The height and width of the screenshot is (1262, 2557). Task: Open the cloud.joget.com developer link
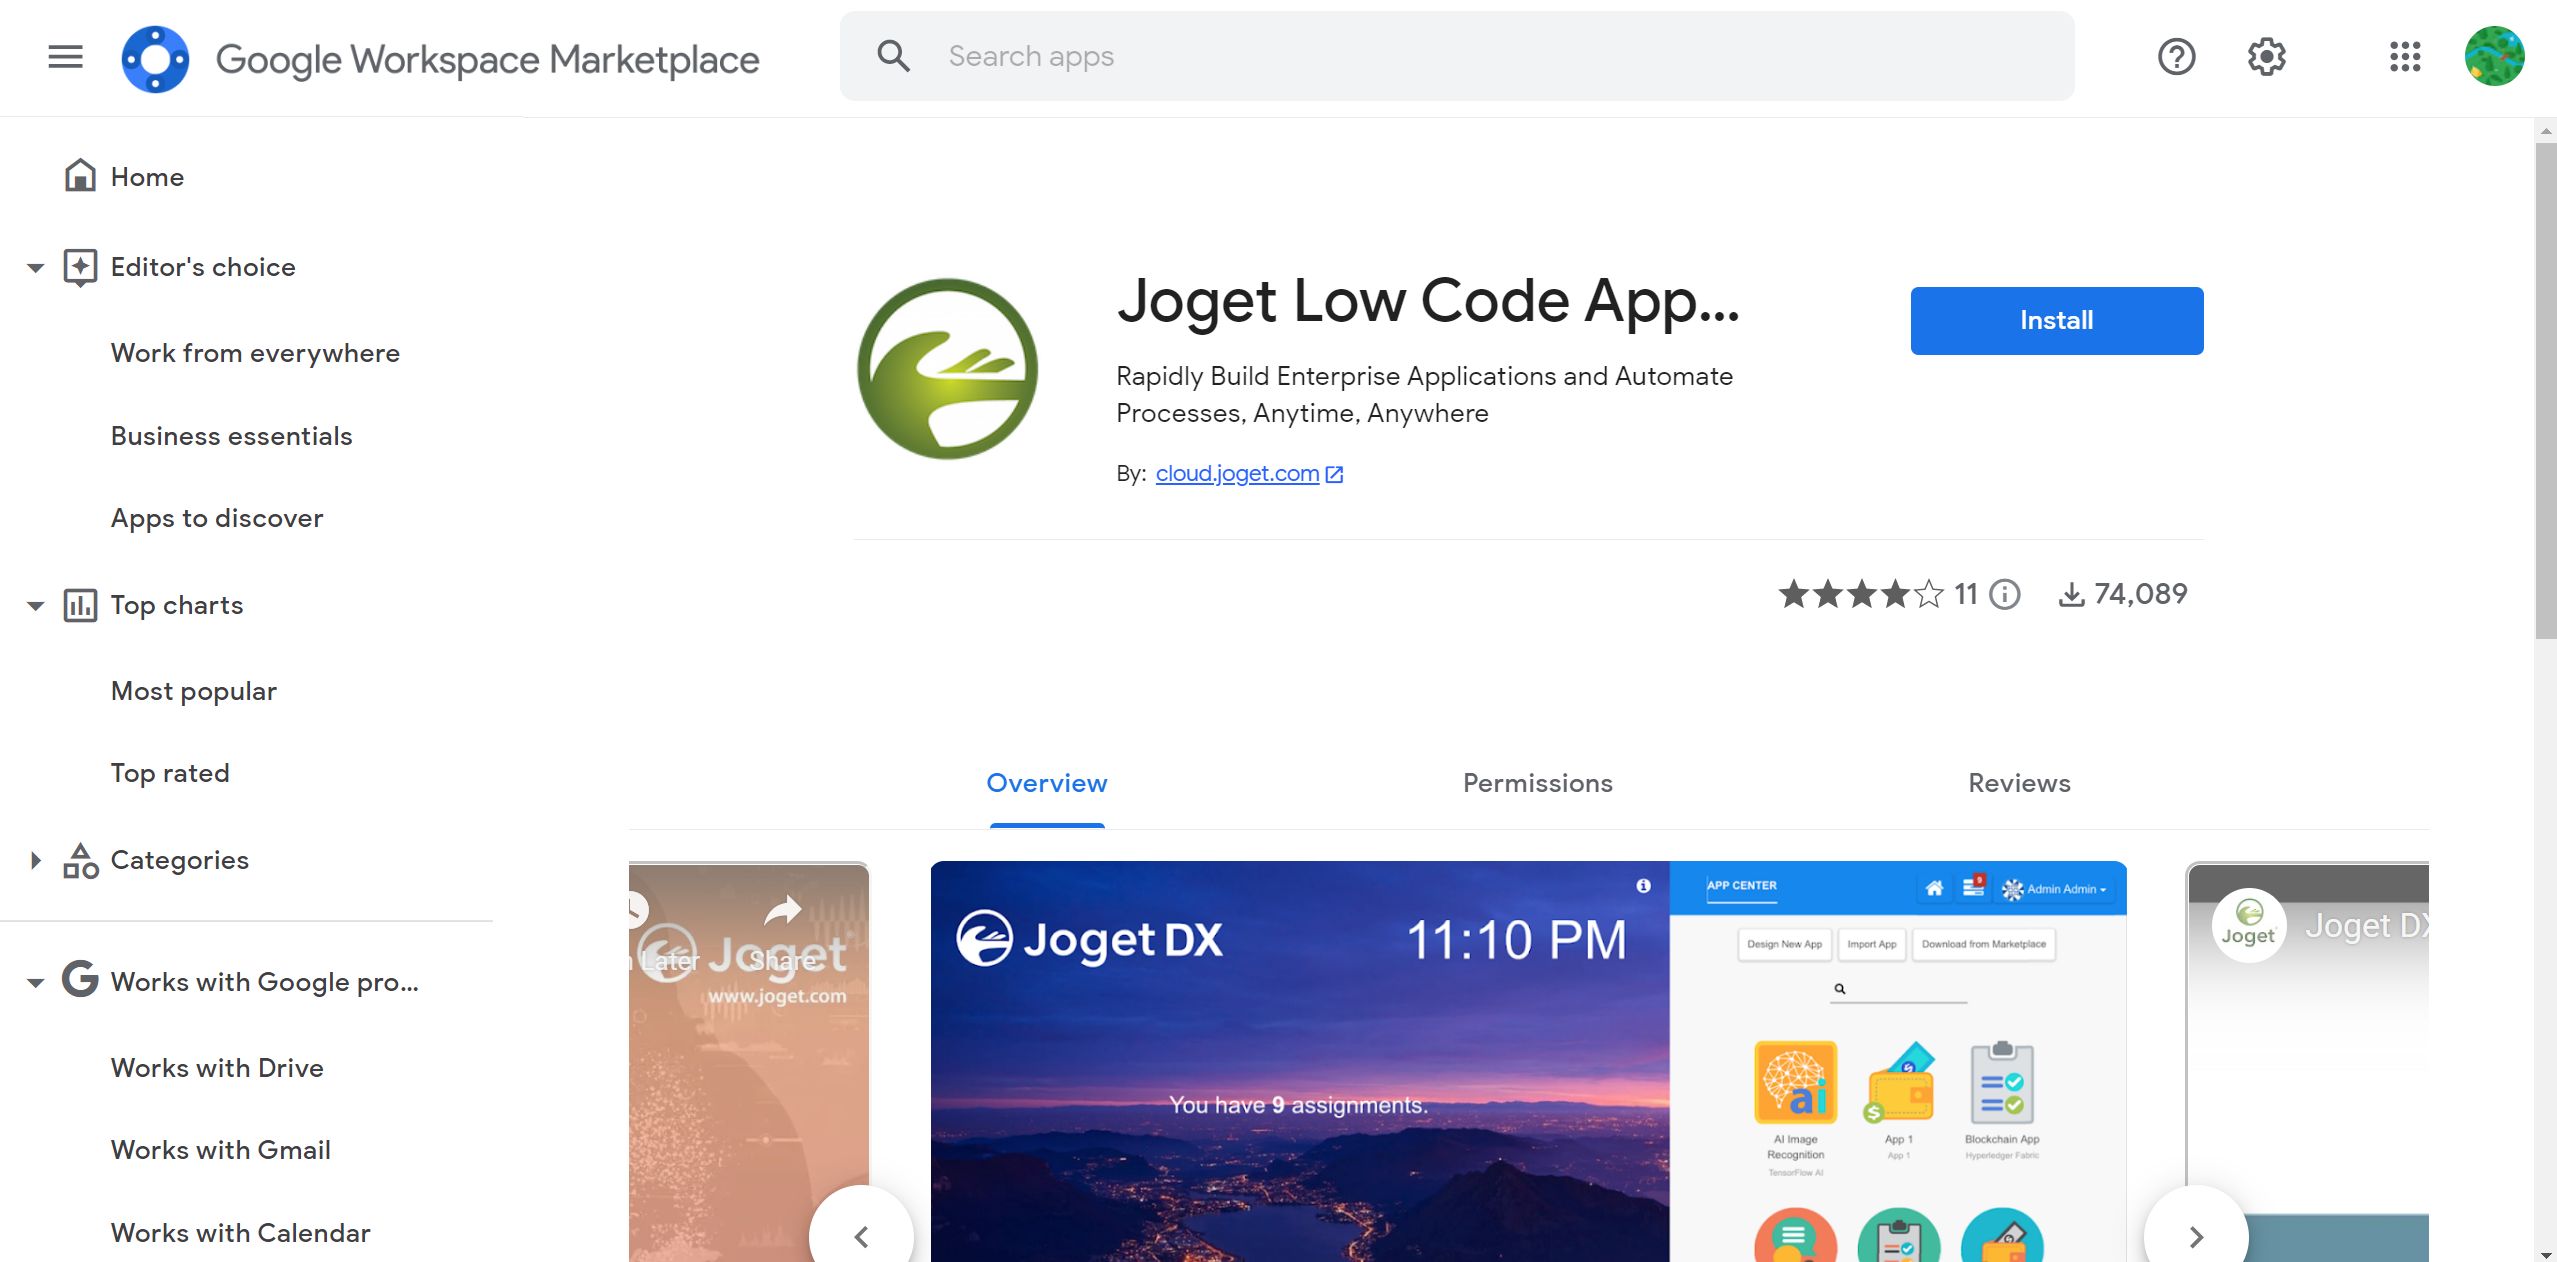tap(1237, 473)
